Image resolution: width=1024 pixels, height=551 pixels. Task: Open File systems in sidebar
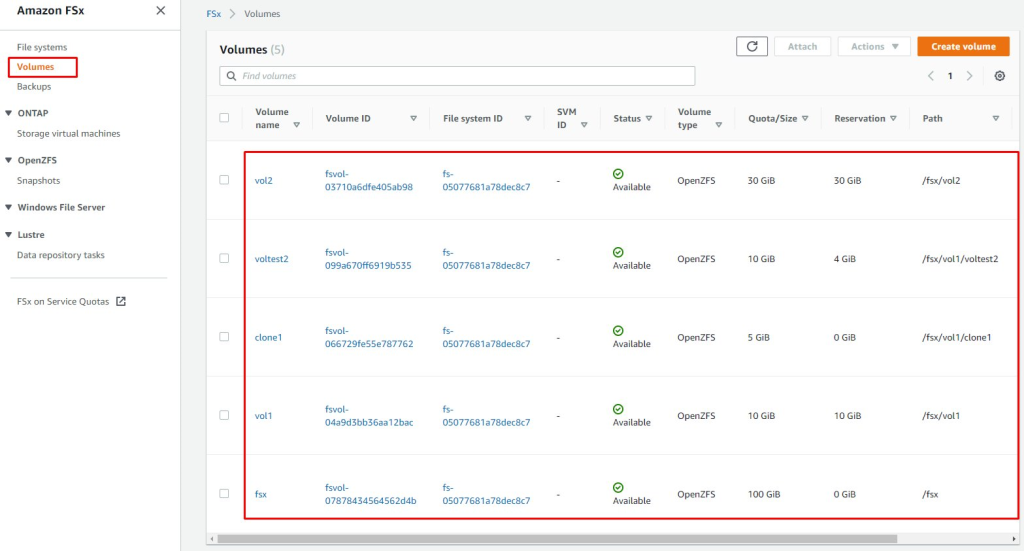click(x=42, y=47)
